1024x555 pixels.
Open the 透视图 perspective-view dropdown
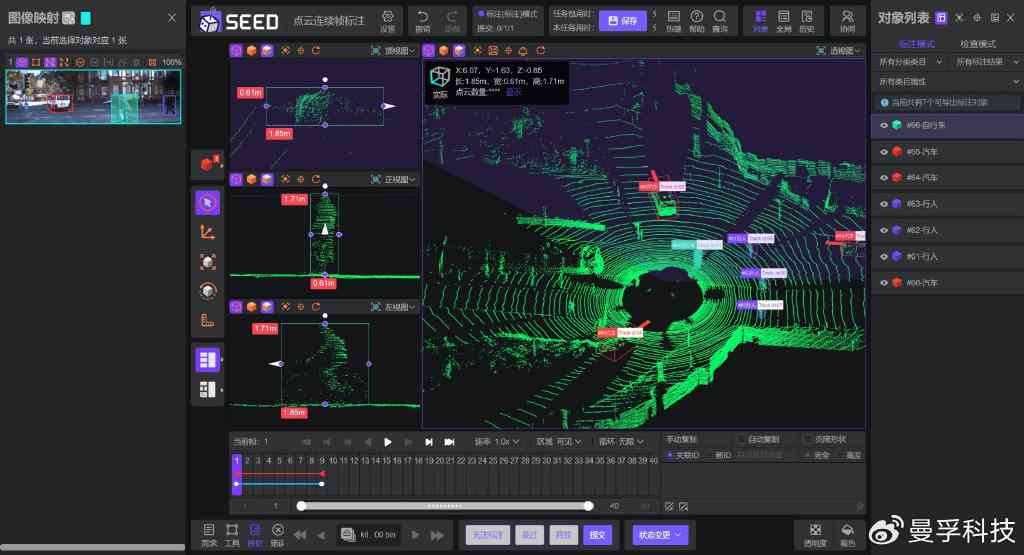839,50
